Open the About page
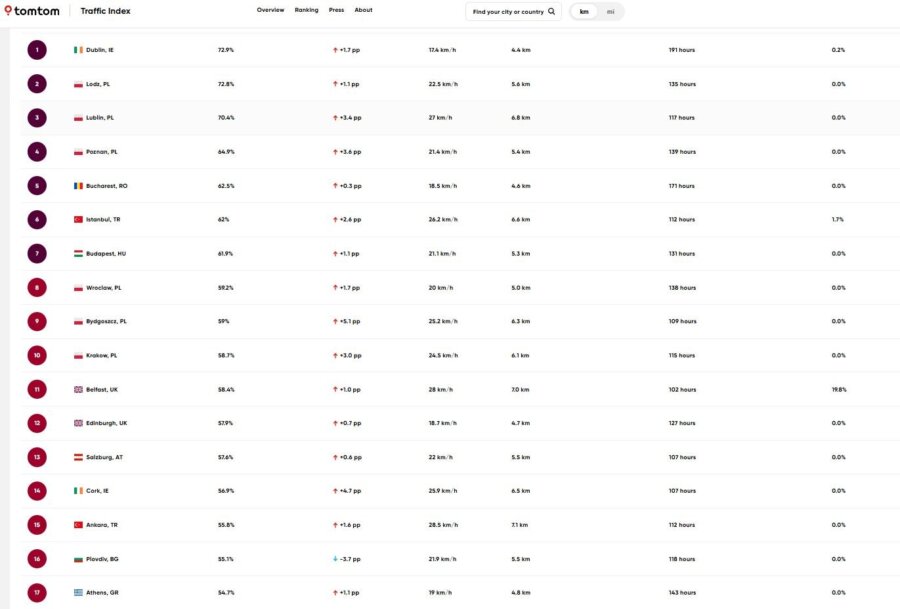The image size is (900, 609). tap(363, 10)
